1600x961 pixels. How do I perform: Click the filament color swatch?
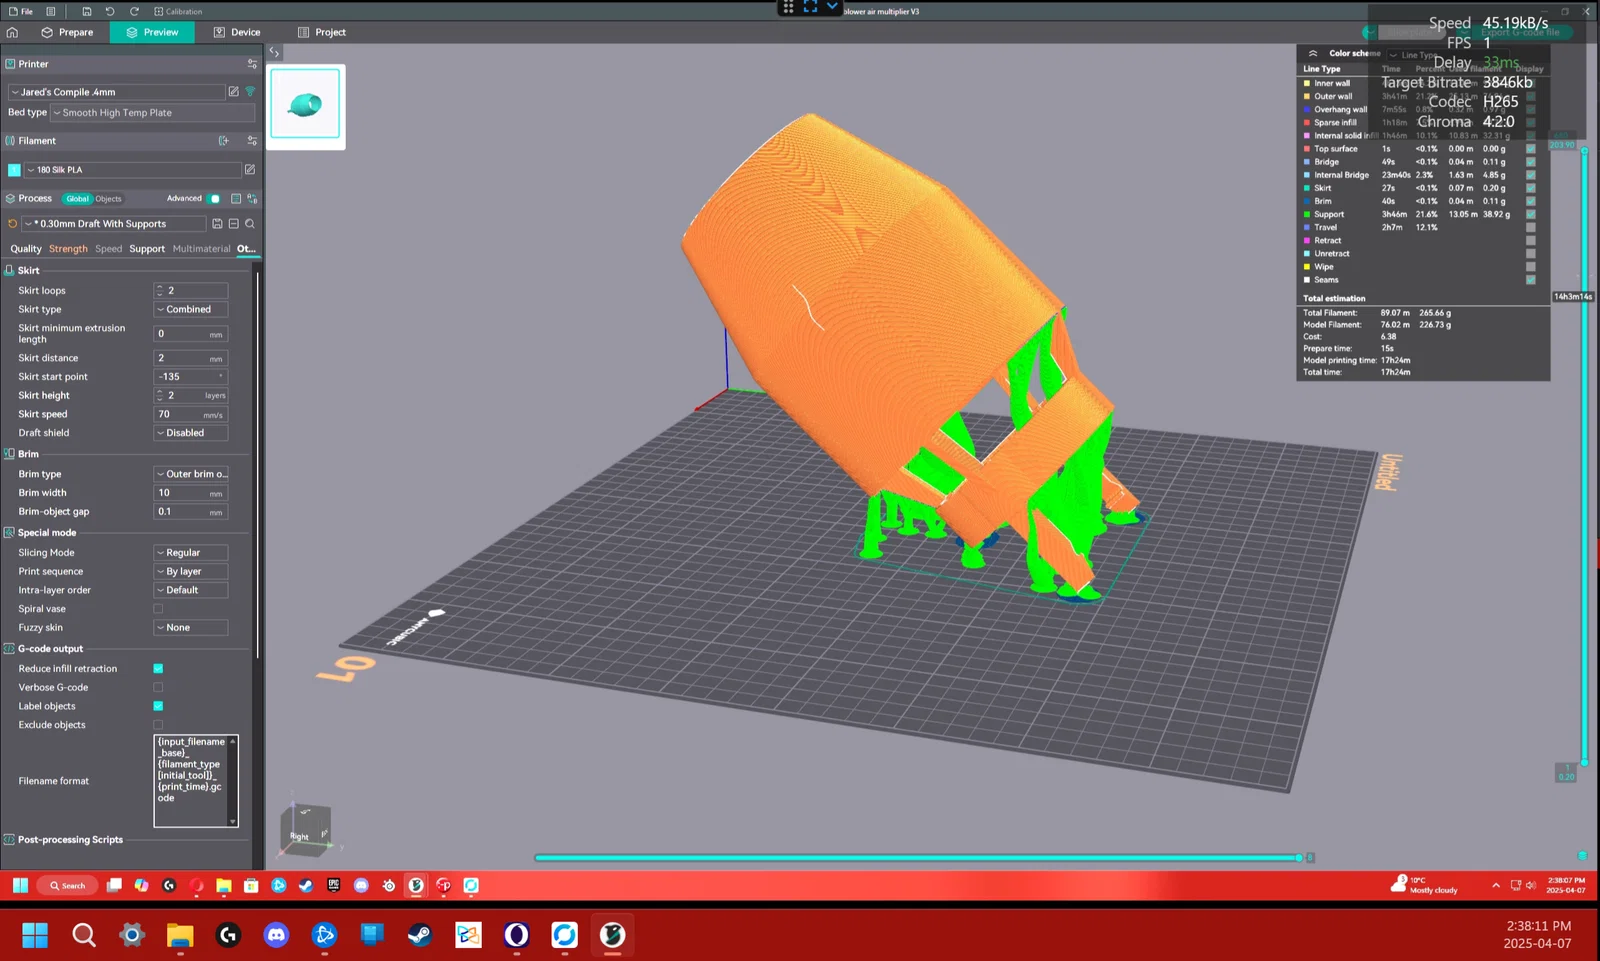(14, 170)
